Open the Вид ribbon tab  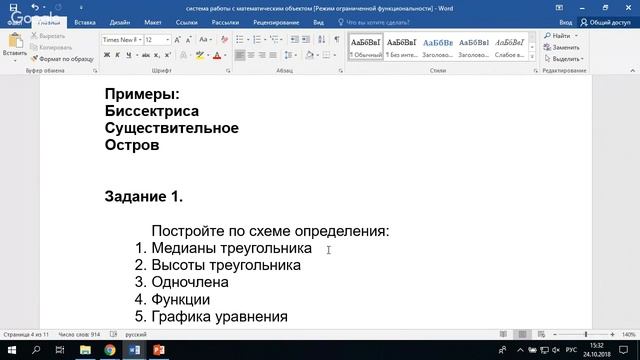point(318,22)
